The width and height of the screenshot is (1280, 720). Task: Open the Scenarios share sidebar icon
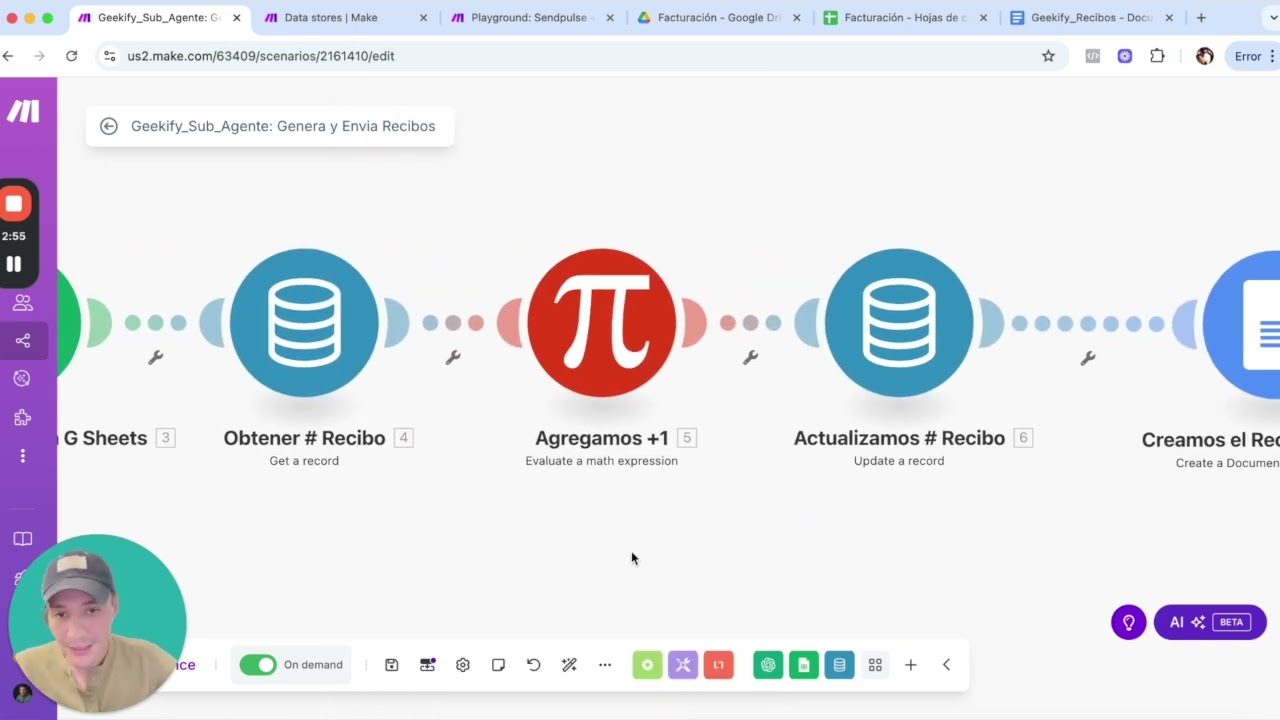pyautogui.click(x=23, y=341)
